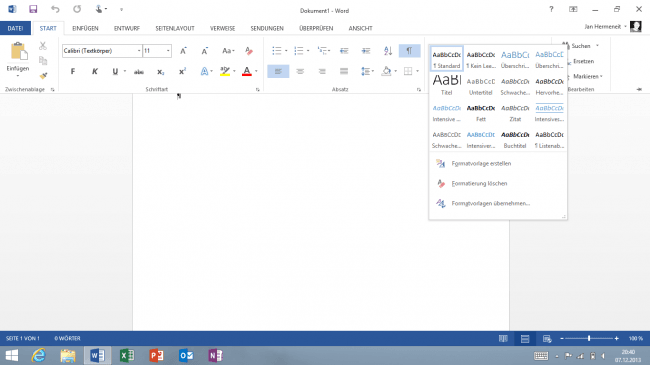Click the Ersetzen button
The image size is (650, 365).
point(583,61)
